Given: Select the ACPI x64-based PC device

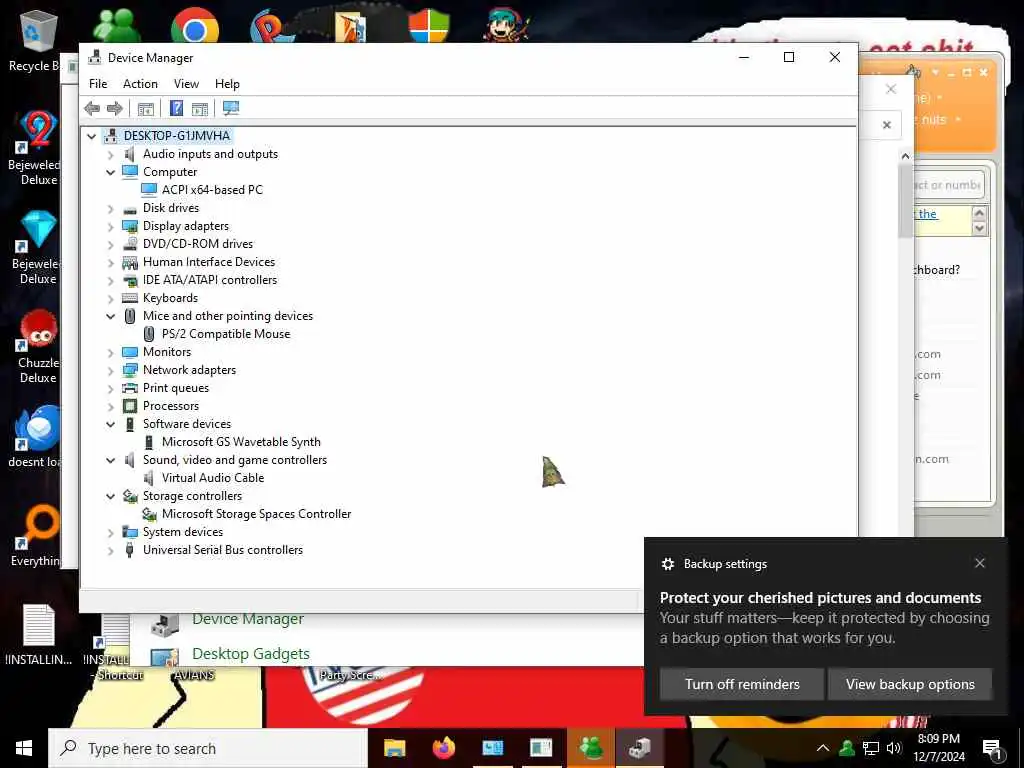Looking at the screenshot, I should tap(212, 190).
